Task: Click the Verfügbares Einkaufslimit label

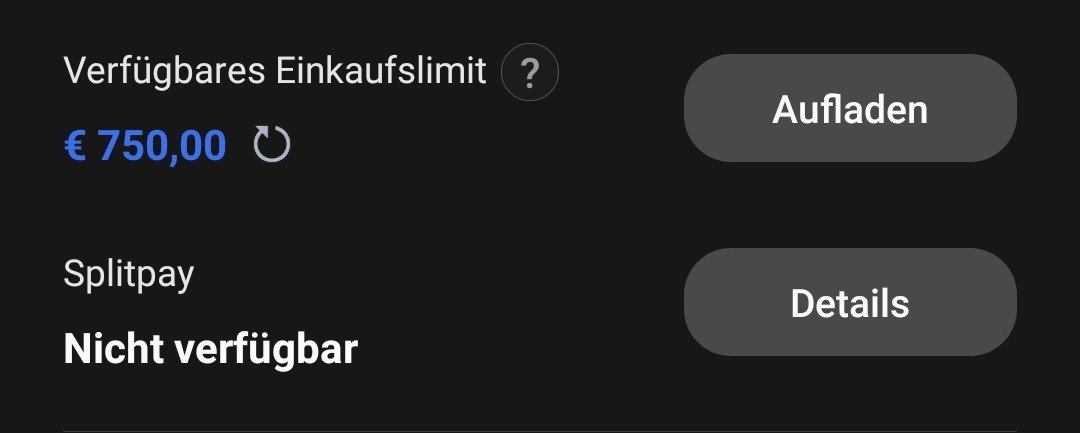Action: pyautogui.click(x=275, y=71)
